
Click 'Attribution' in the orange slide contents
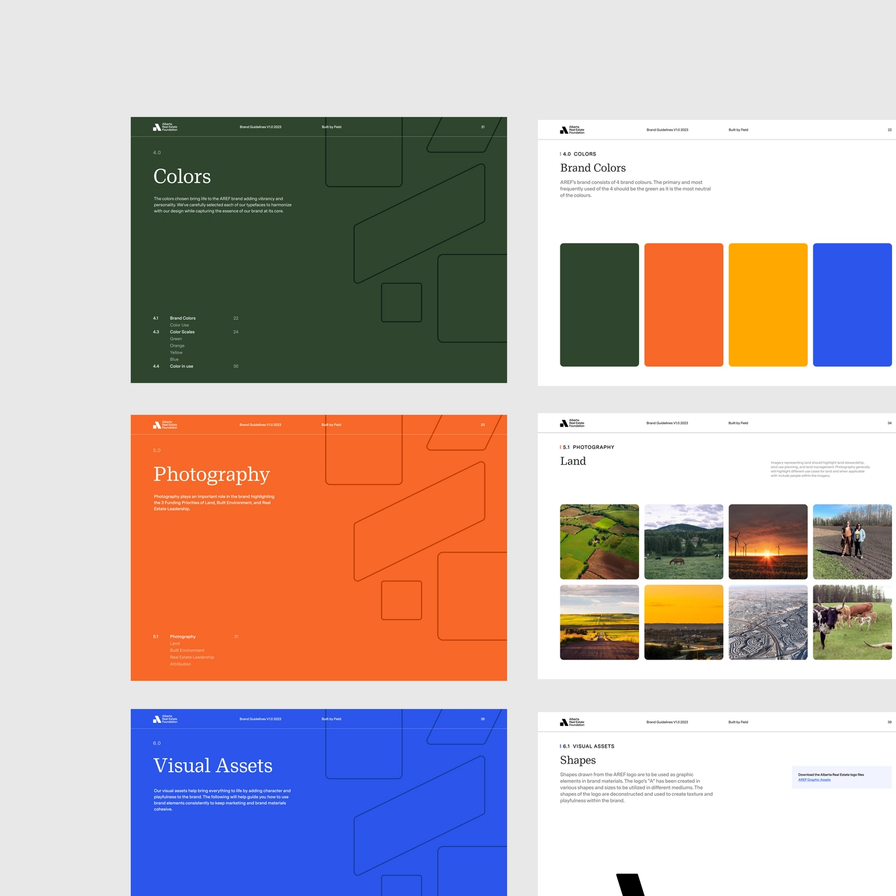click(181, 664)
